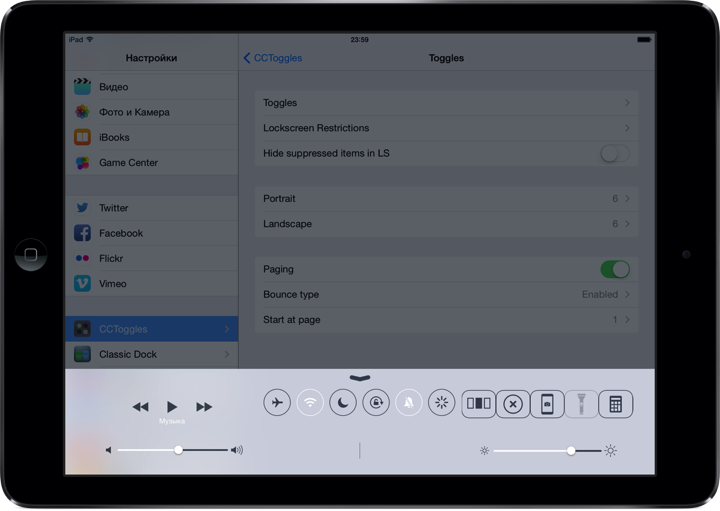
Task: Open Twitter settings
Action: click(152, 208)
